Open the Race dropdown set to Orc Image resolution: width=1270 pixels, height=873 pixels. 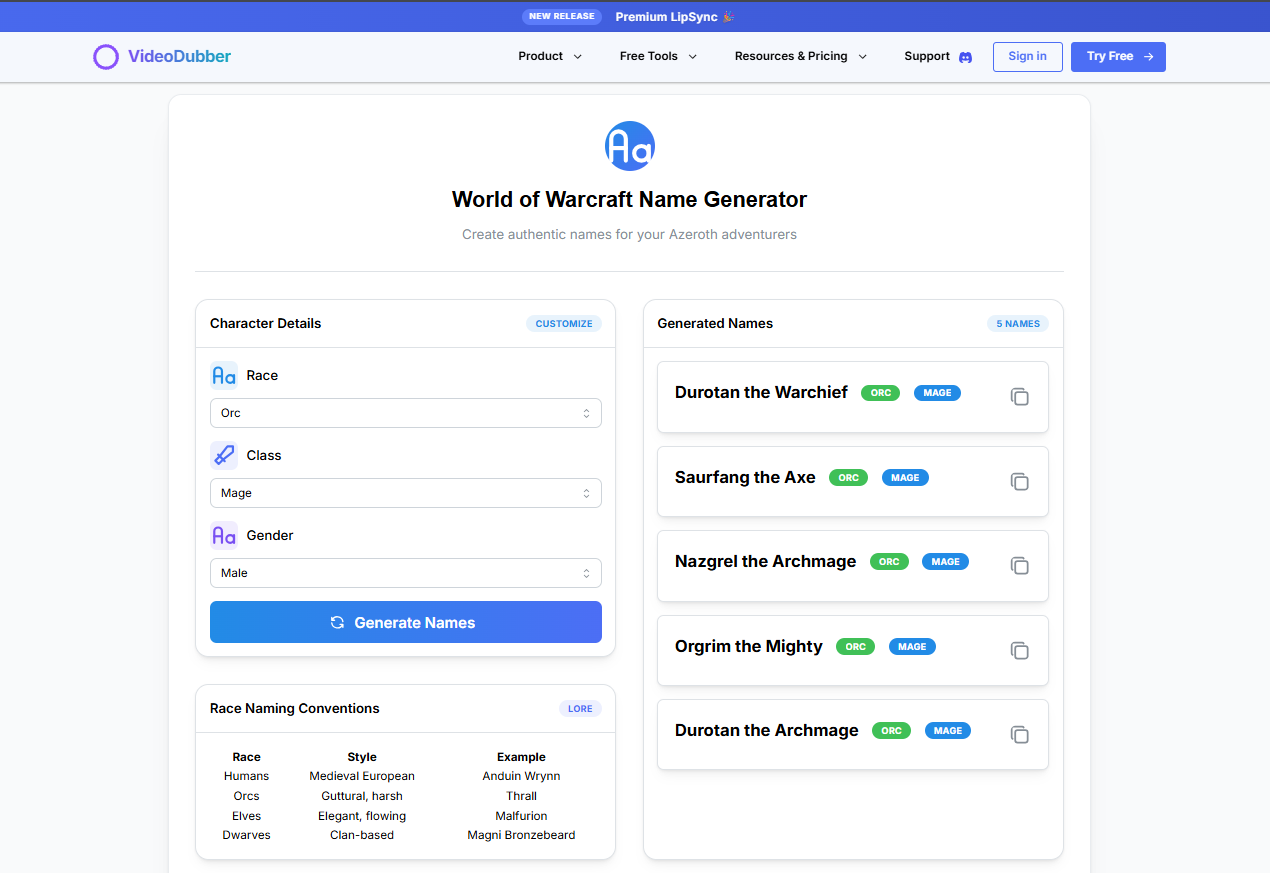[406, 413]
